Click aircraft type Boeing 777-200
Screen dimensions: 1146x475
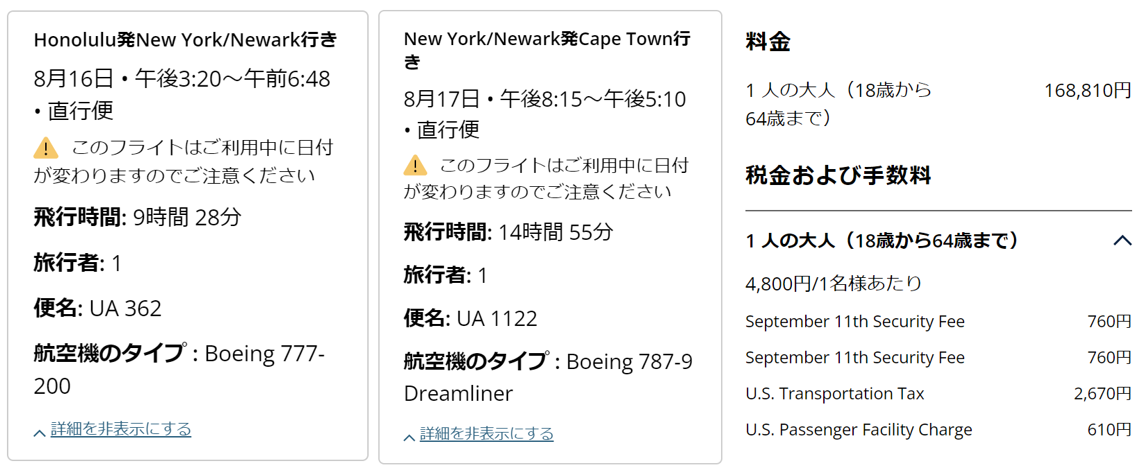click(180, 370)
